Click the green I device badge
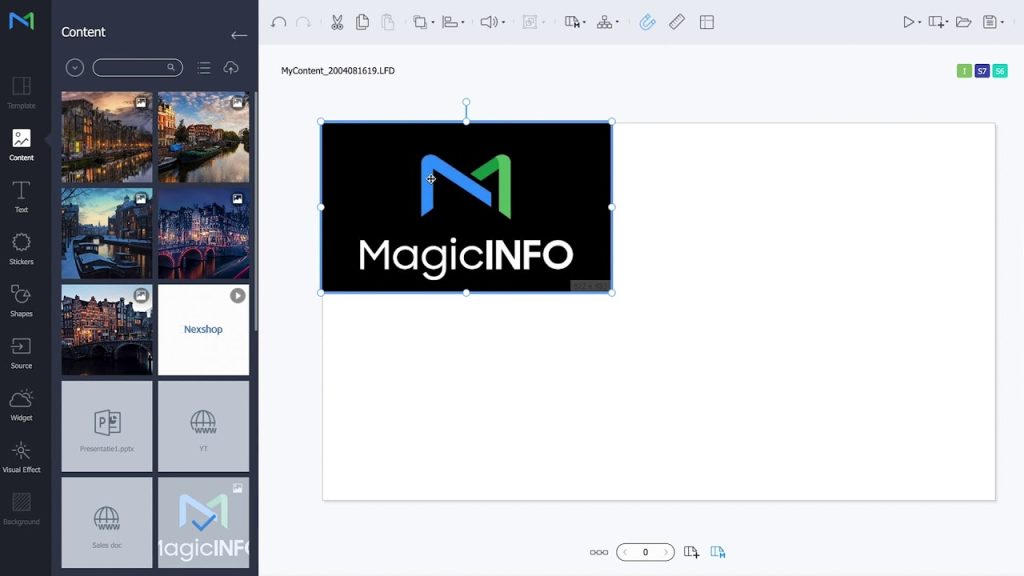The width and height of the screenshot is (1024, 576). point(964,71)
